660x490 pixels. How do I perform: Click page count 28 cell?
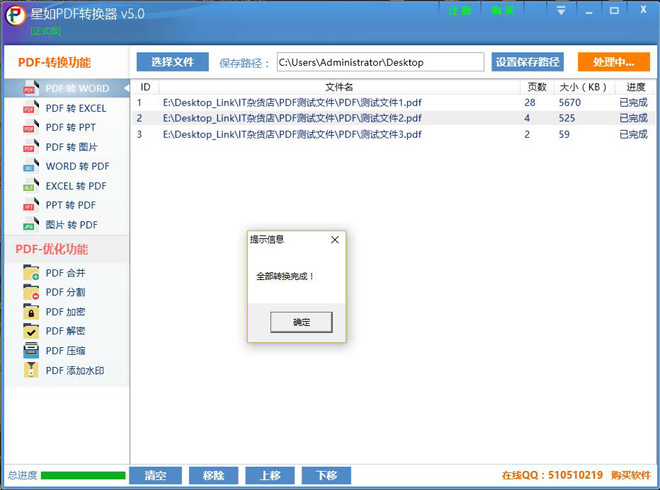530,103
